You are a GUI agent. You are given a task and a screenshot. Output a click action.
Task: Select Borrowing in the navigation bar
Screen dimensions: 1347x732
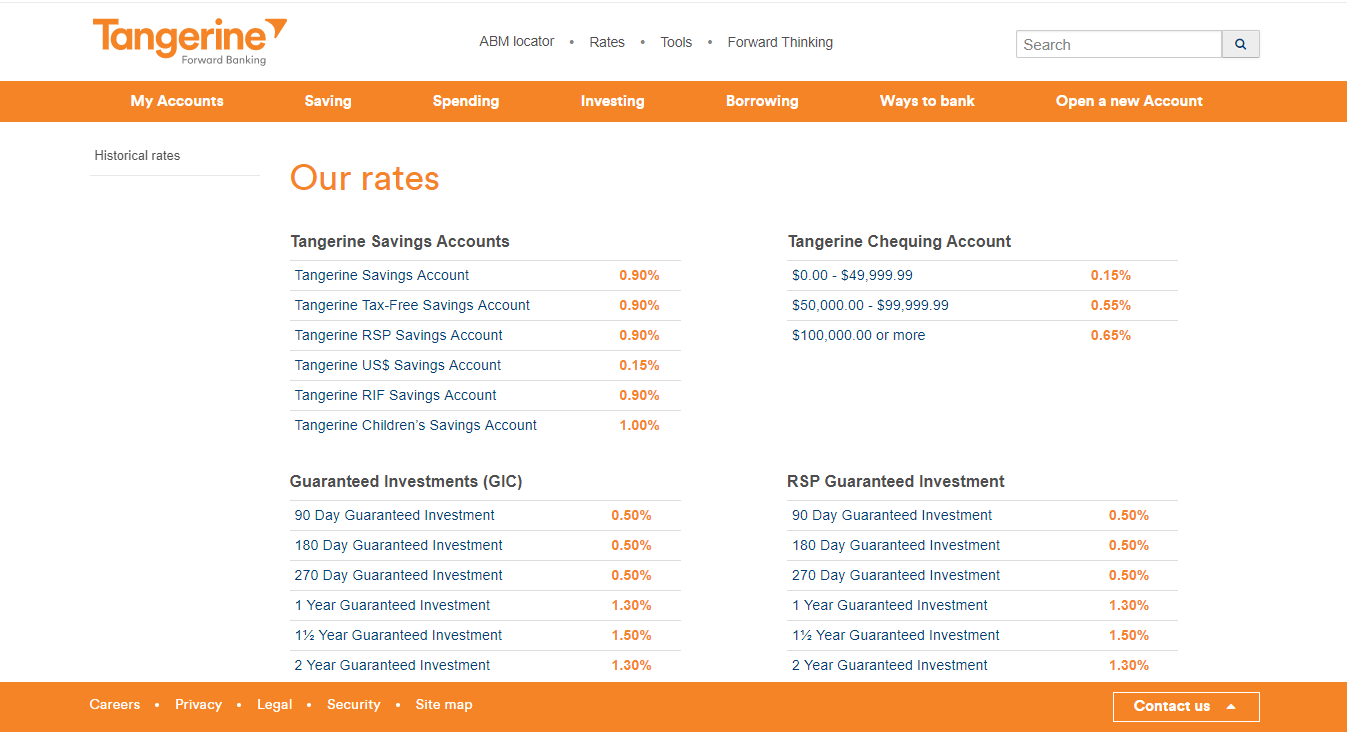pos(762,101)
